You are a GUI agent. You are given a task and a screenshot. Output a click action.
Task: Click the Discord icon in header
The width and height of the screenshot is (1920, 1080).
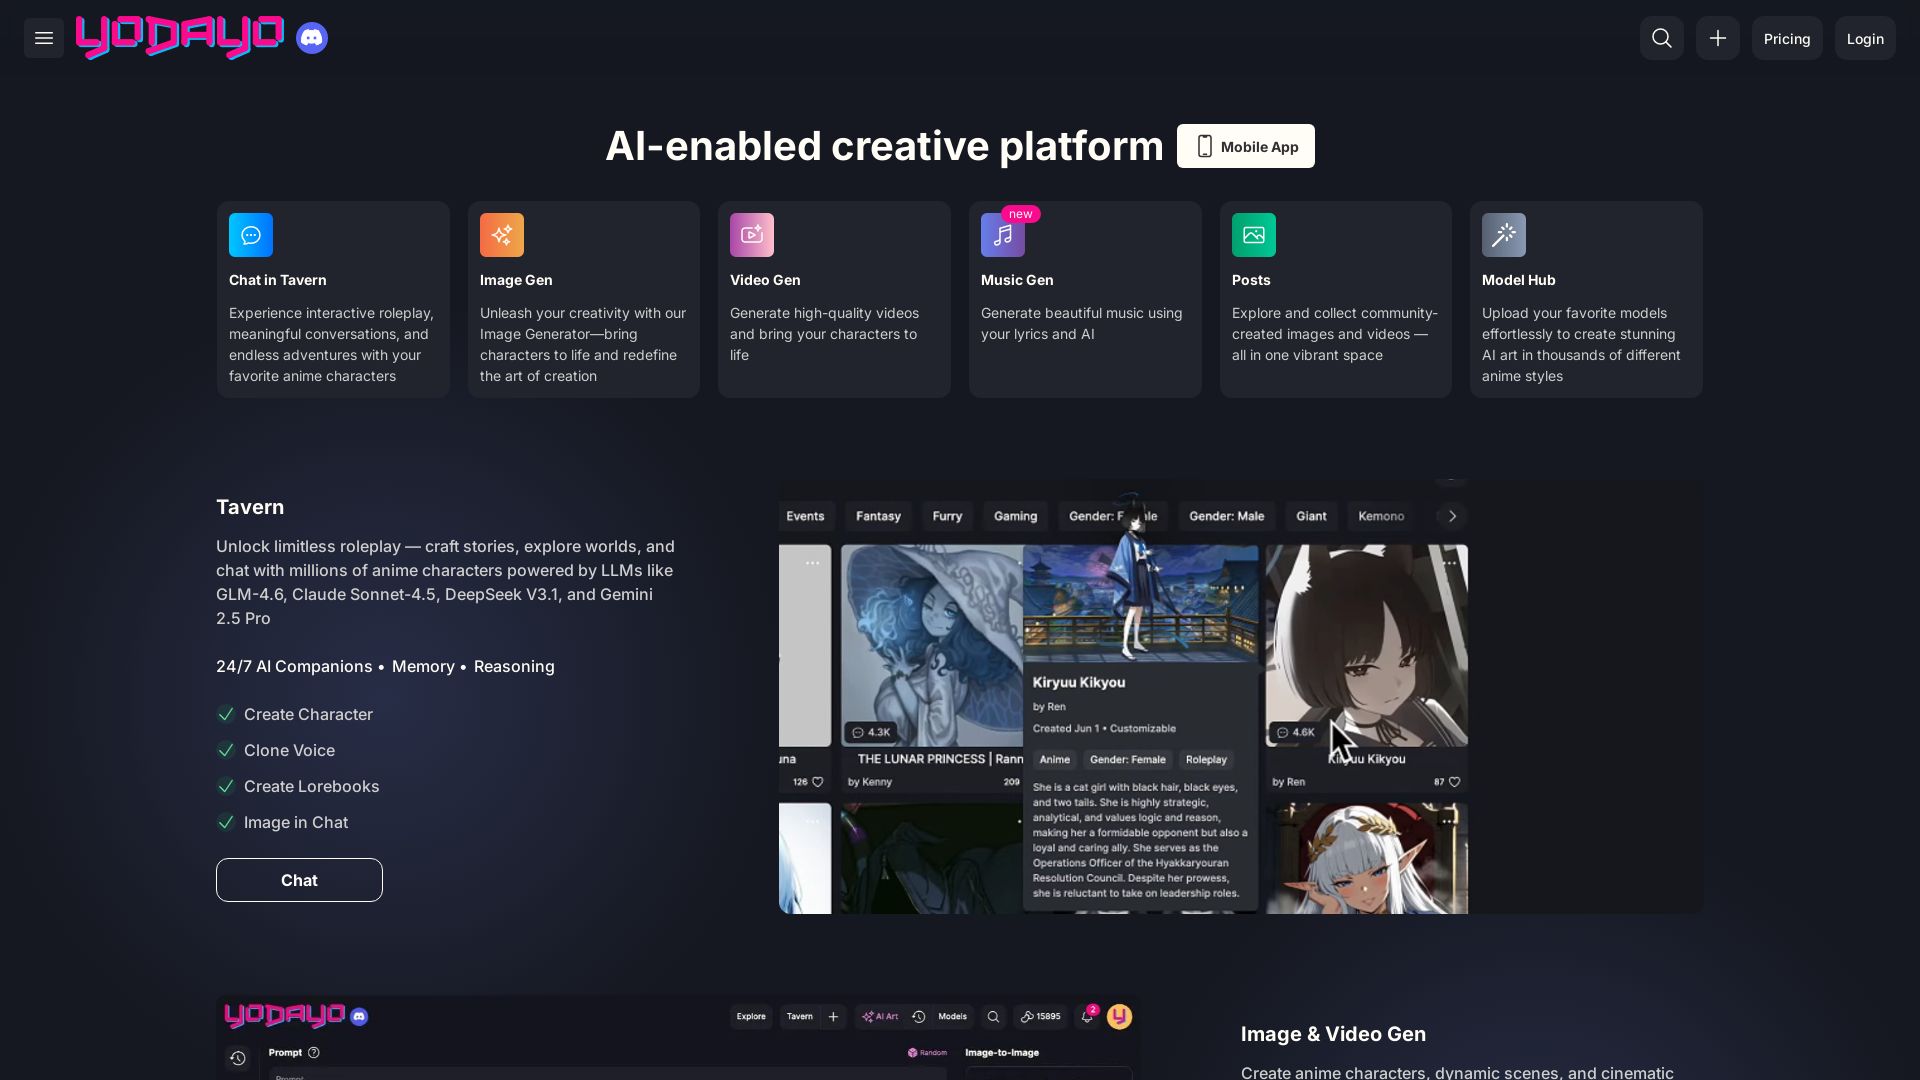point(312,38)
